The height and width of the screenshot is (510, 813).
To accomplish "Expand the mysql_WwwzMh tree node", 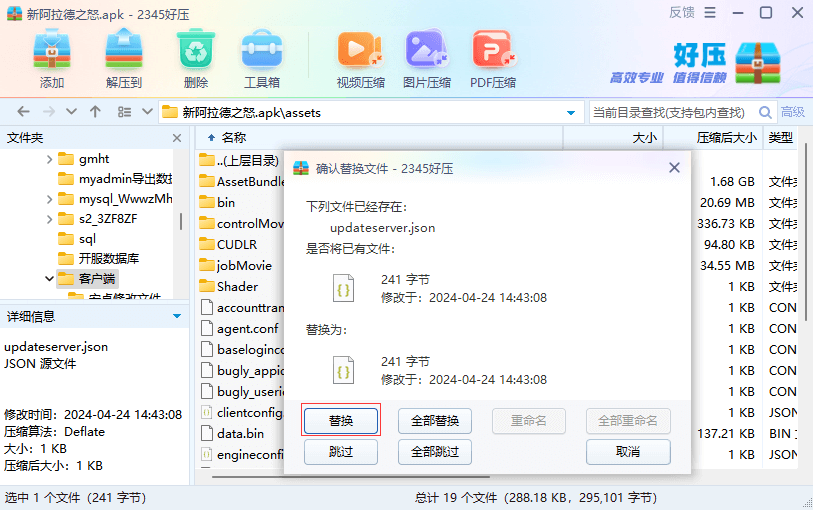I will coord(49,199).
